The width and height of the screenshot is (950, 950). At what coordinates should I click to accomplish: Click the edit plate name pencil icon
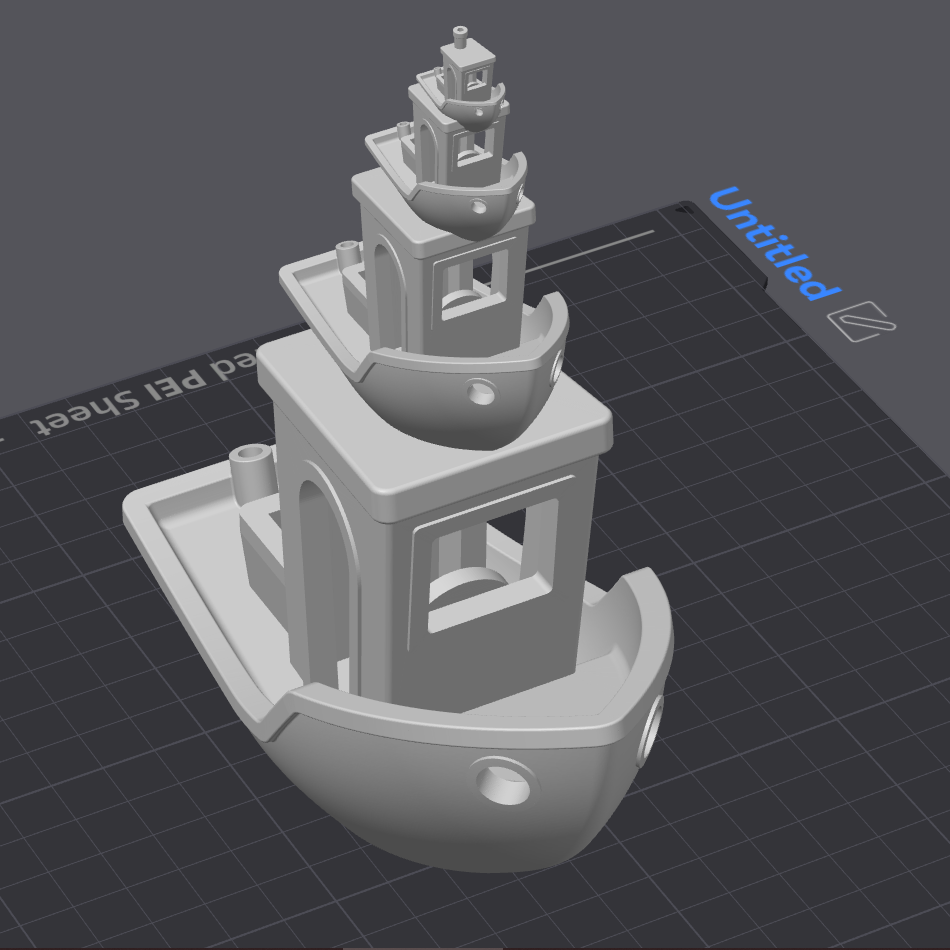pos(861,321)
